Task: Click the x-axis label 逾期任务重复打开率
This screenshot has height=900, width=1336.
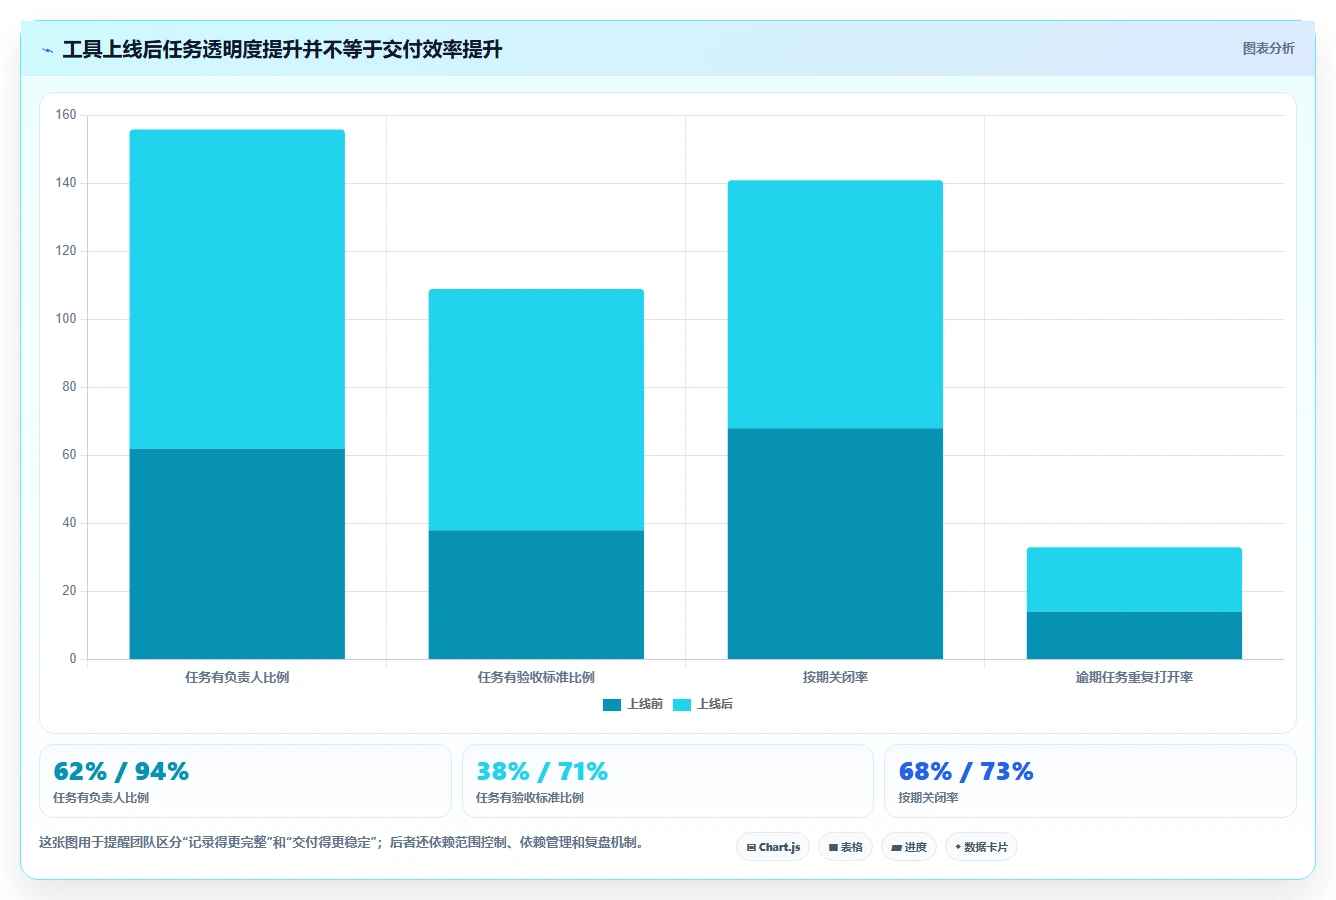Action: pyautogui.click(x=1134, y=677)
